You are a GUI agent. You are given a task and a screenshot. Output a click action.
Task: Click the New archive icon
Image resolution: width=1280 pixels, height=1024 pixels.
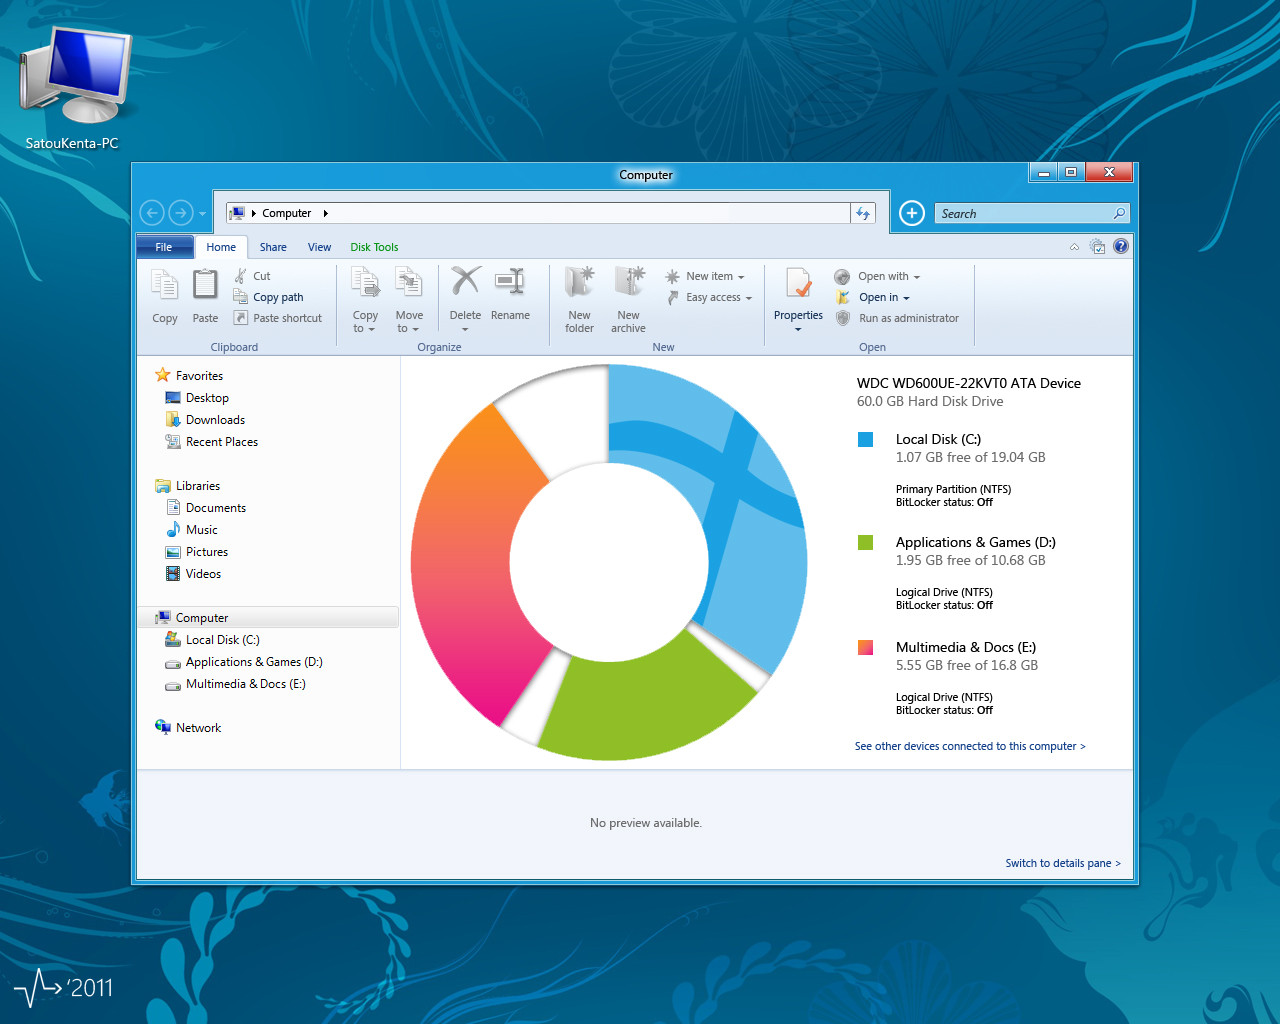tap(628, 284)
